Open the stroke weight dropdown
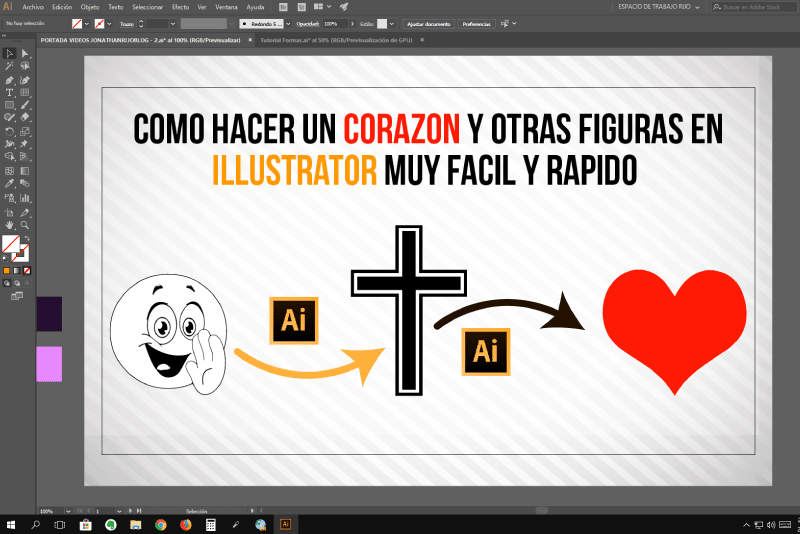The image size is (800, 534). pyautogui.click(x=172, y=24)
